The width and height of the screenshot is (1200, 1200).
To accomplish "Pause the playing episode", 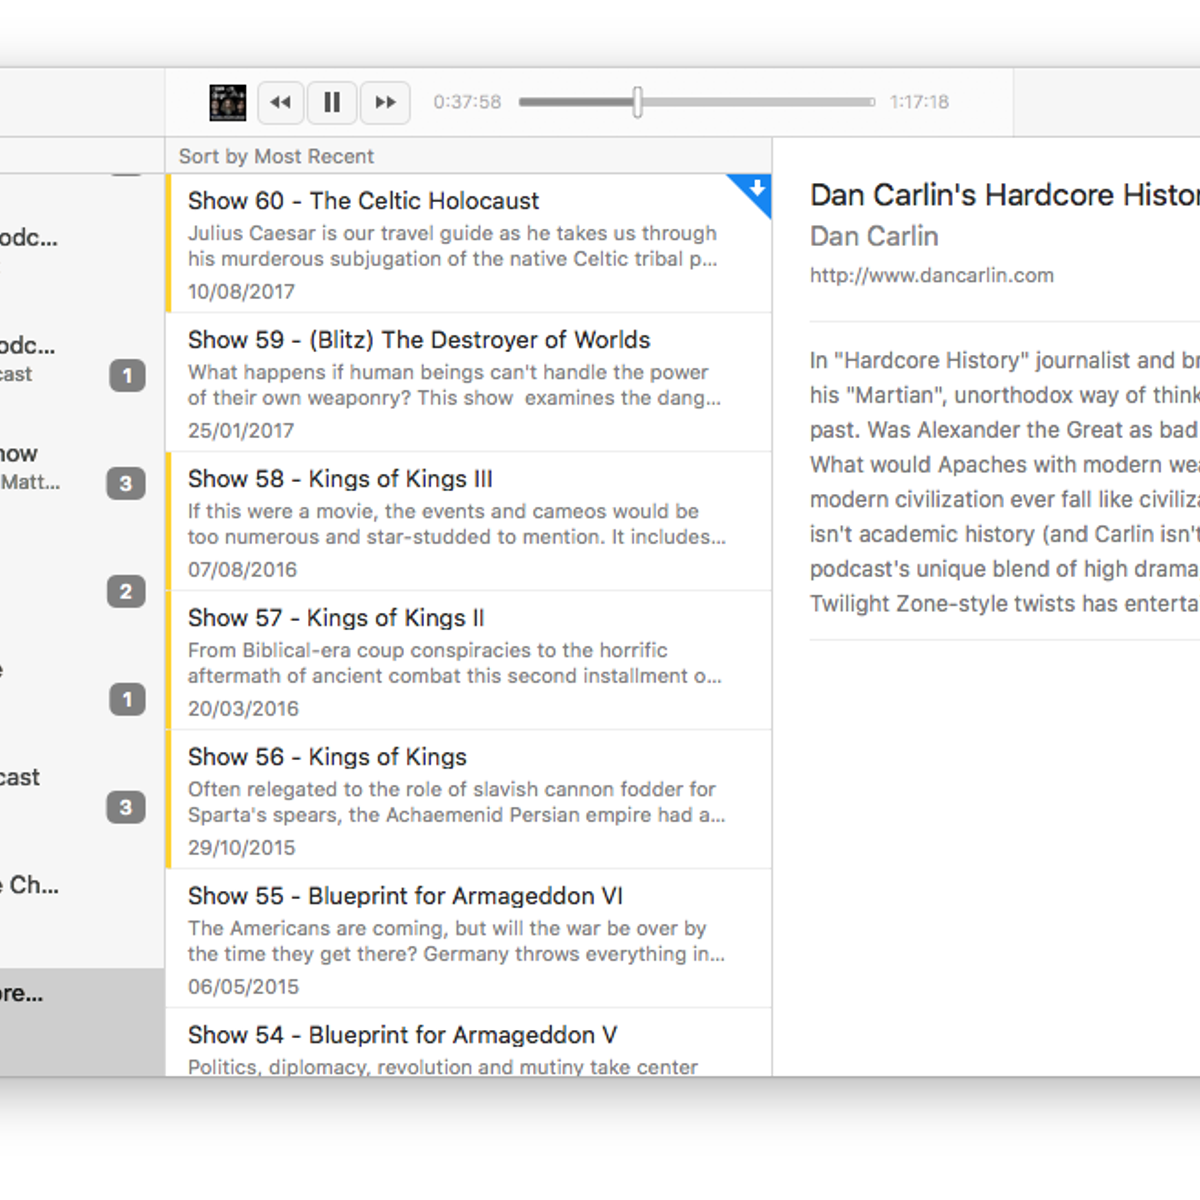I will click(x=332, y=102).
